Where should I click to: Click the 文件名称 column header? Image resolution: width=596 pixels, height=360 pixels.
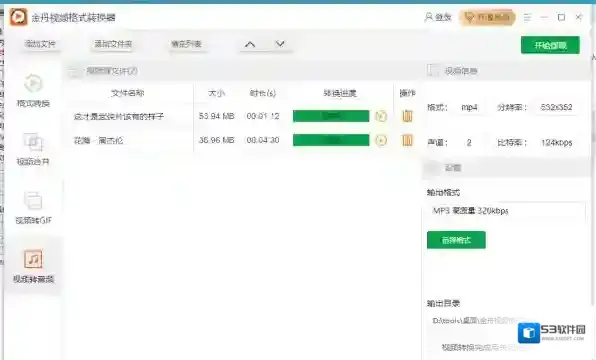pos(127,93)
